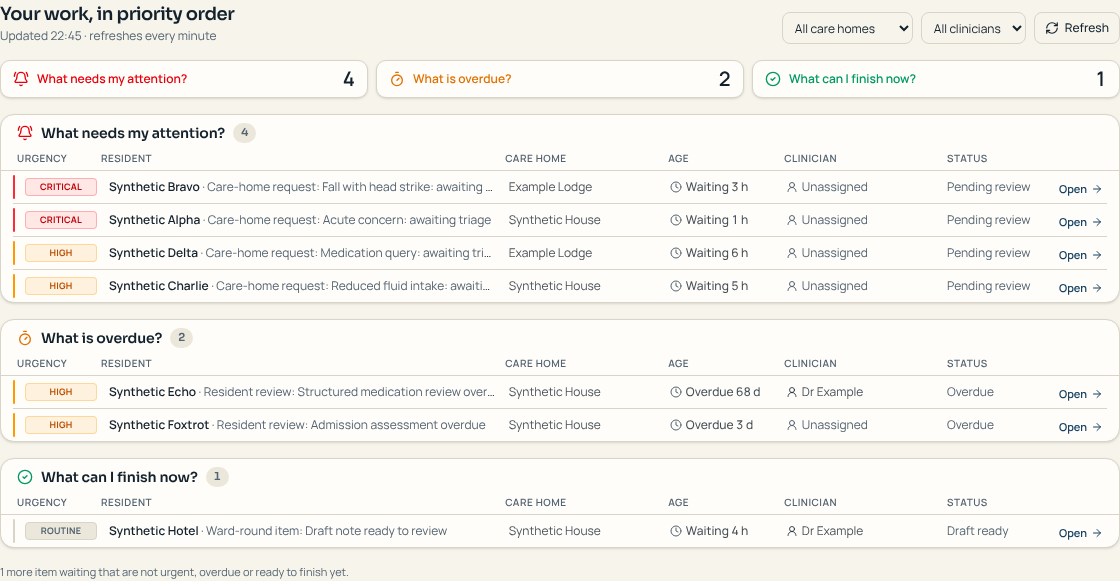Screen dimensions: 1120x581
Task: Click Overdue status for Synthetic Echo
Action: tap(970, 392)
